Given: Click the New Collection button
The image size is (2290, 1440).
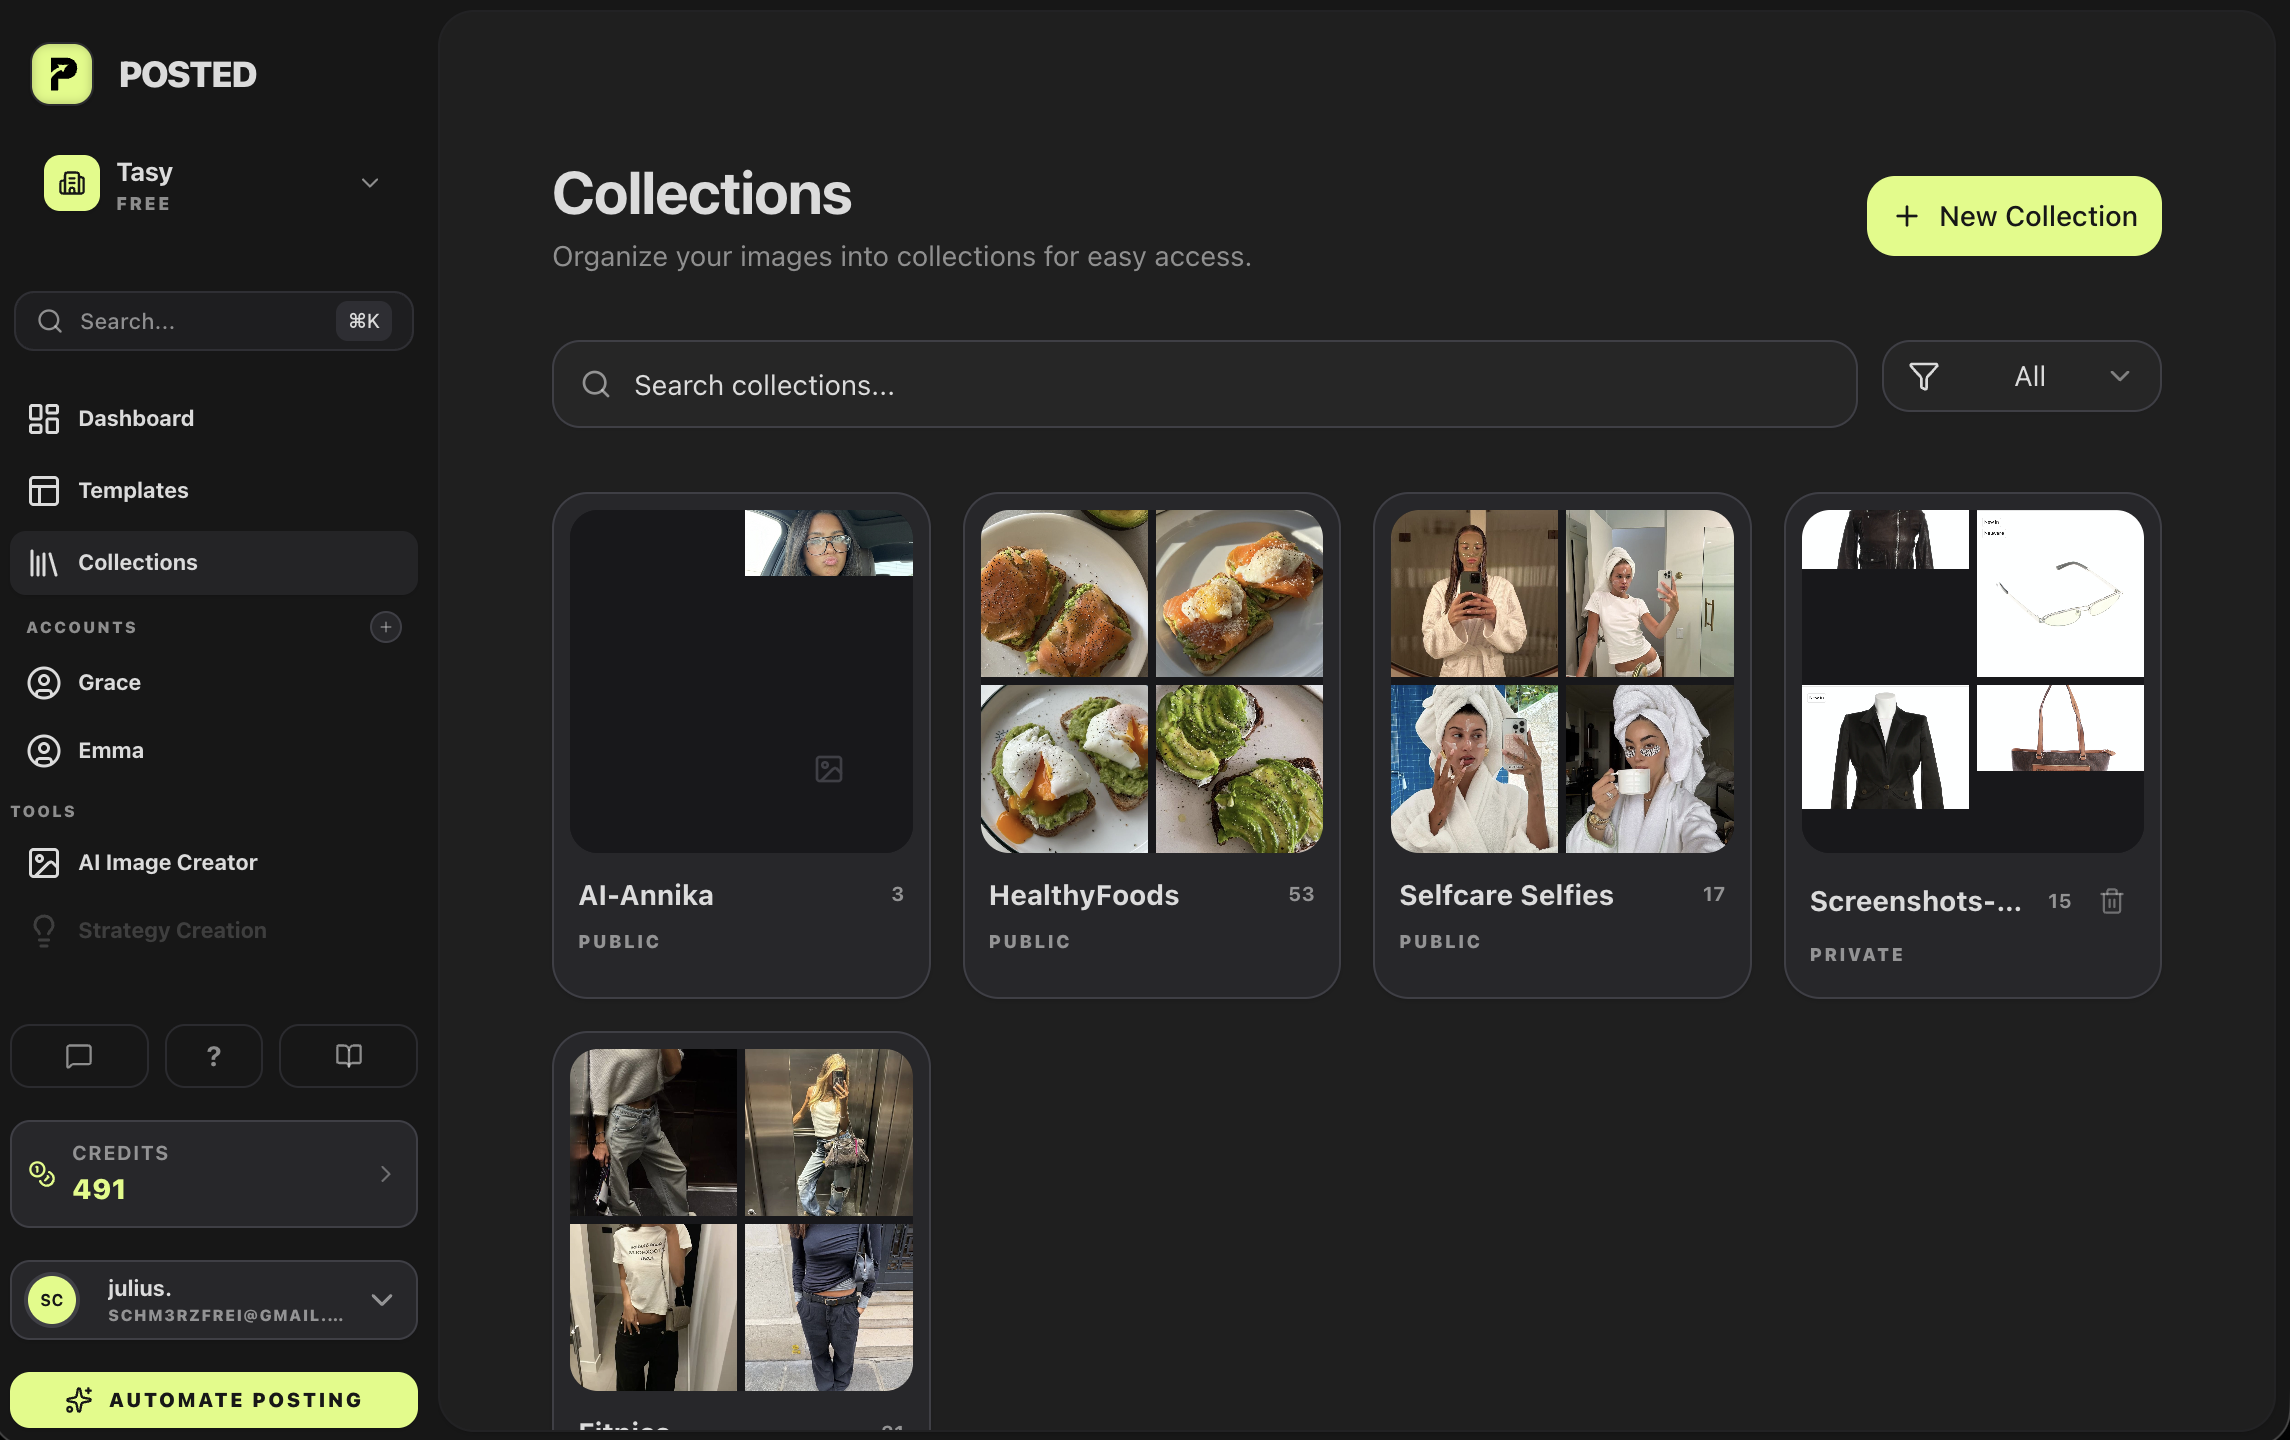Looking at the screenshot, I should tap(2013, 216).
